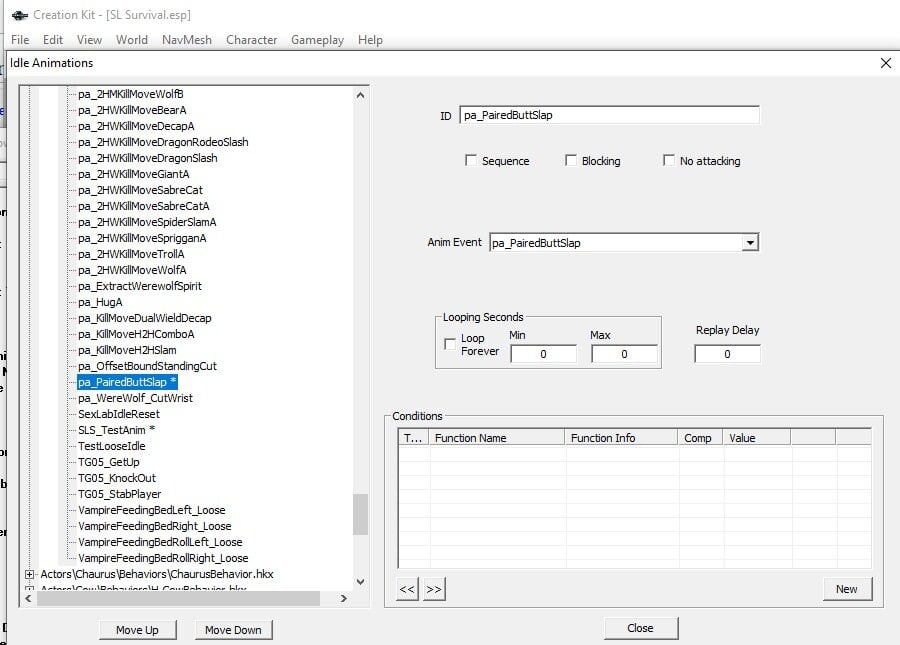Toggle the Loop Forever checkbox
The width and height of the screenshot is (900, 645).
450,344
